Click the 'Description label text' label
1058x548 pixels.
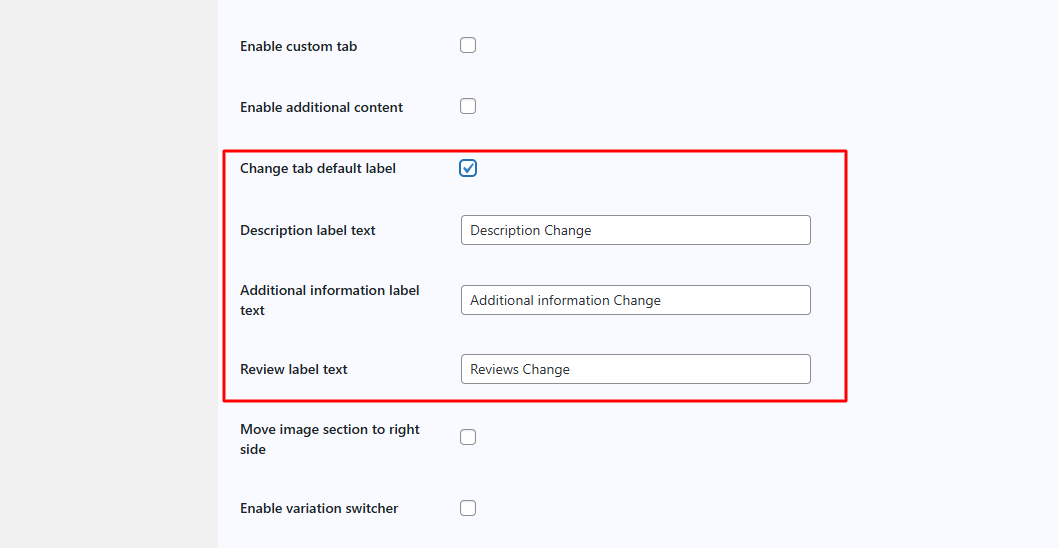[x=308, y=230]
